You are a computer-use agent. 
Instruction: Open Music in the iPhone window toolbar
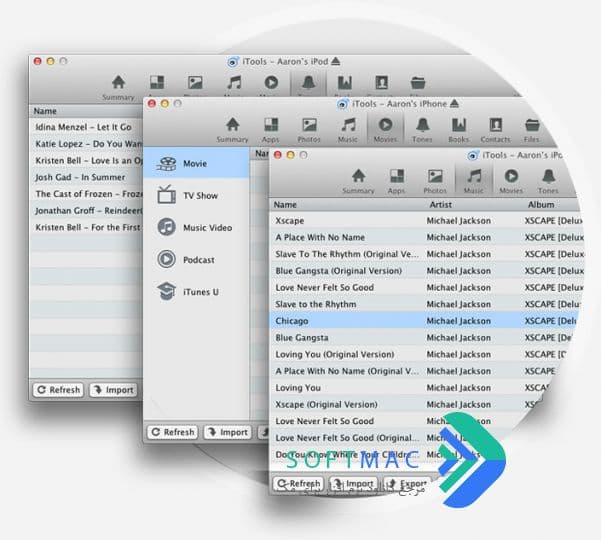tap(348, 130)
